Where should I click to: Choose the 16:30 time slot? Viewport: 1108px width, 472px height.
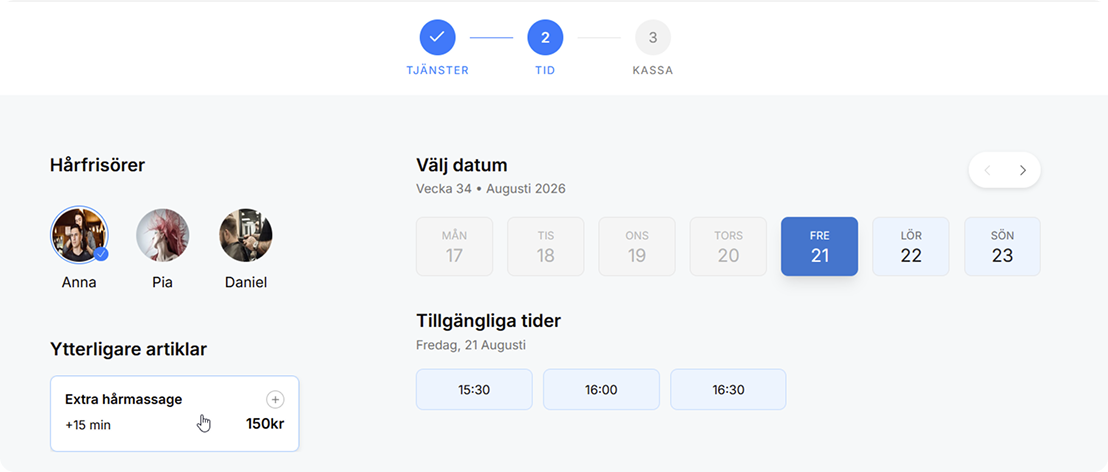729,389
